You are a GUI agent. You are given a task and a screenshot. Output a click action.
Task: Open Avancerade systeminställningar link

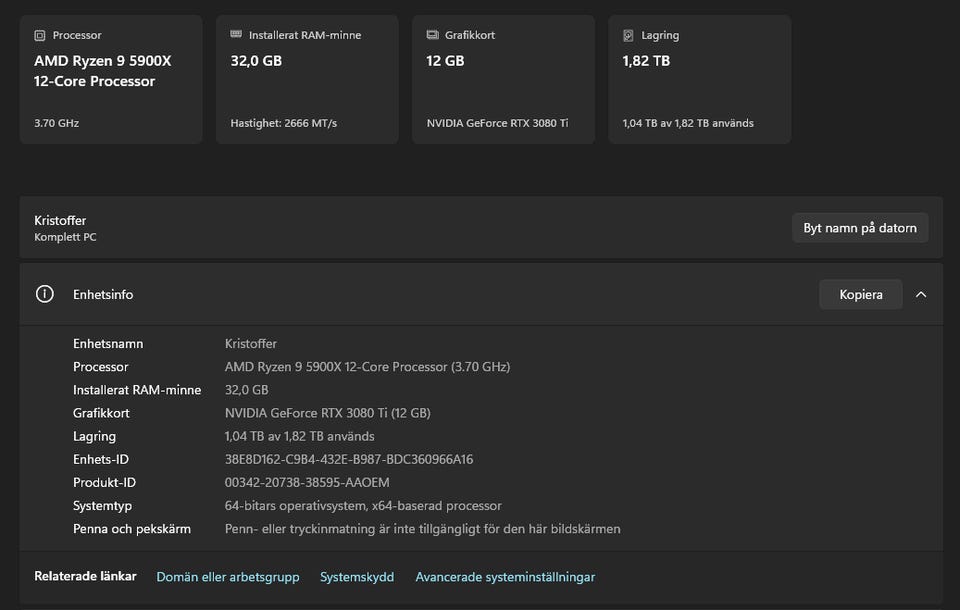pyautogui.click(x=505, y=577)
